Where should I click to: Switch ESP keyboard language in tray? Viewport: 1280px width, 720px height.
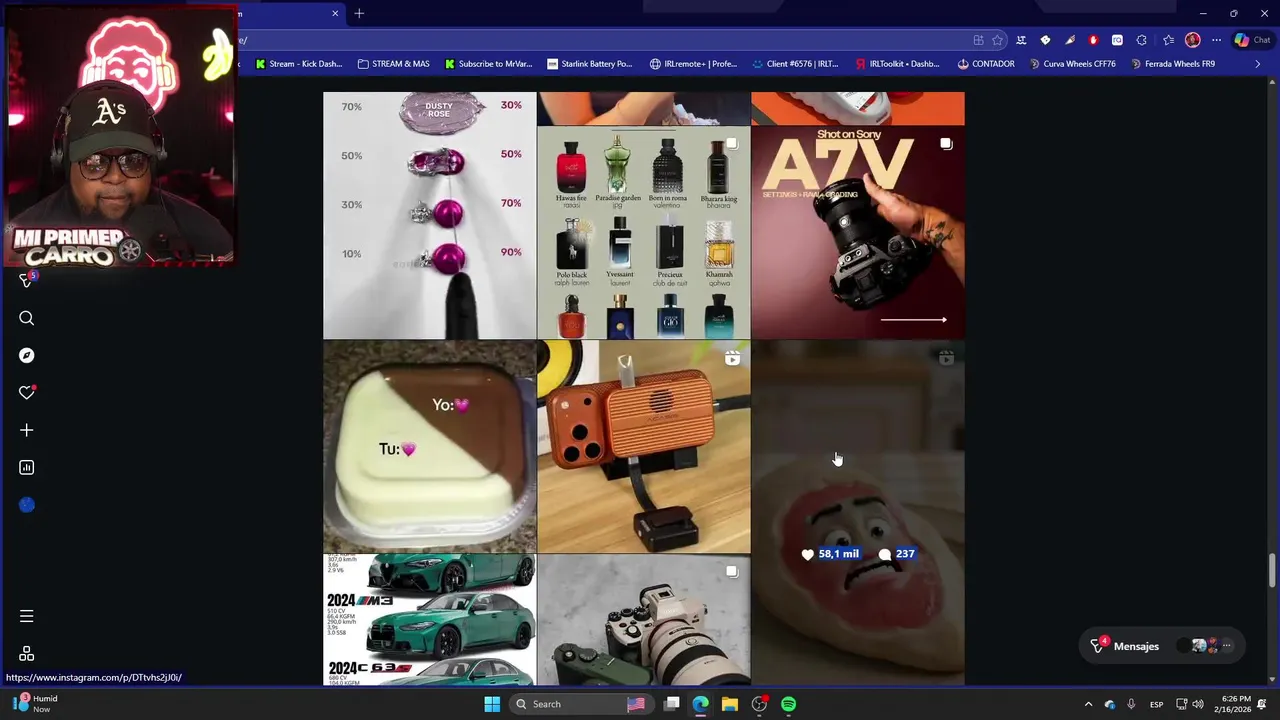pyautogui.click(x=1156, y=704)
